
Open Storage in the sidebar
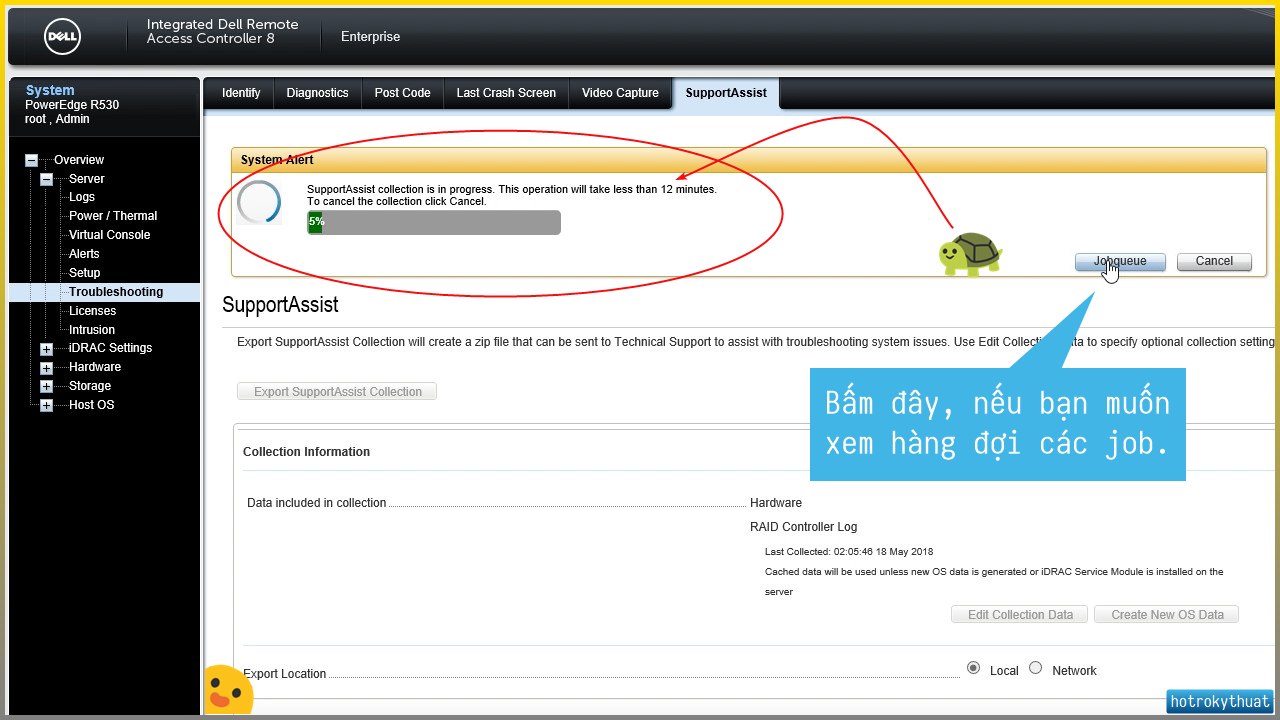click(x=90, y=386)
